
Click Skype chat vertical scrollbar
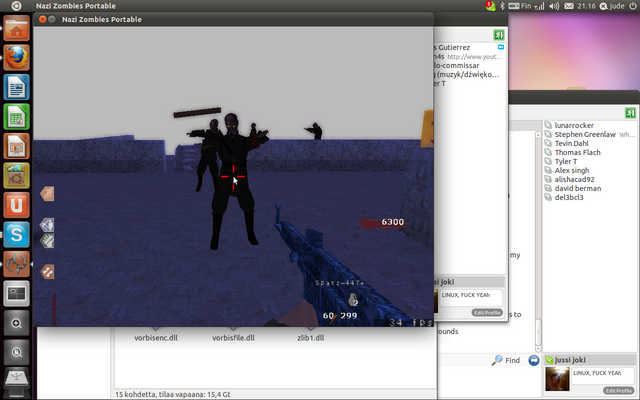click(538, 241)
